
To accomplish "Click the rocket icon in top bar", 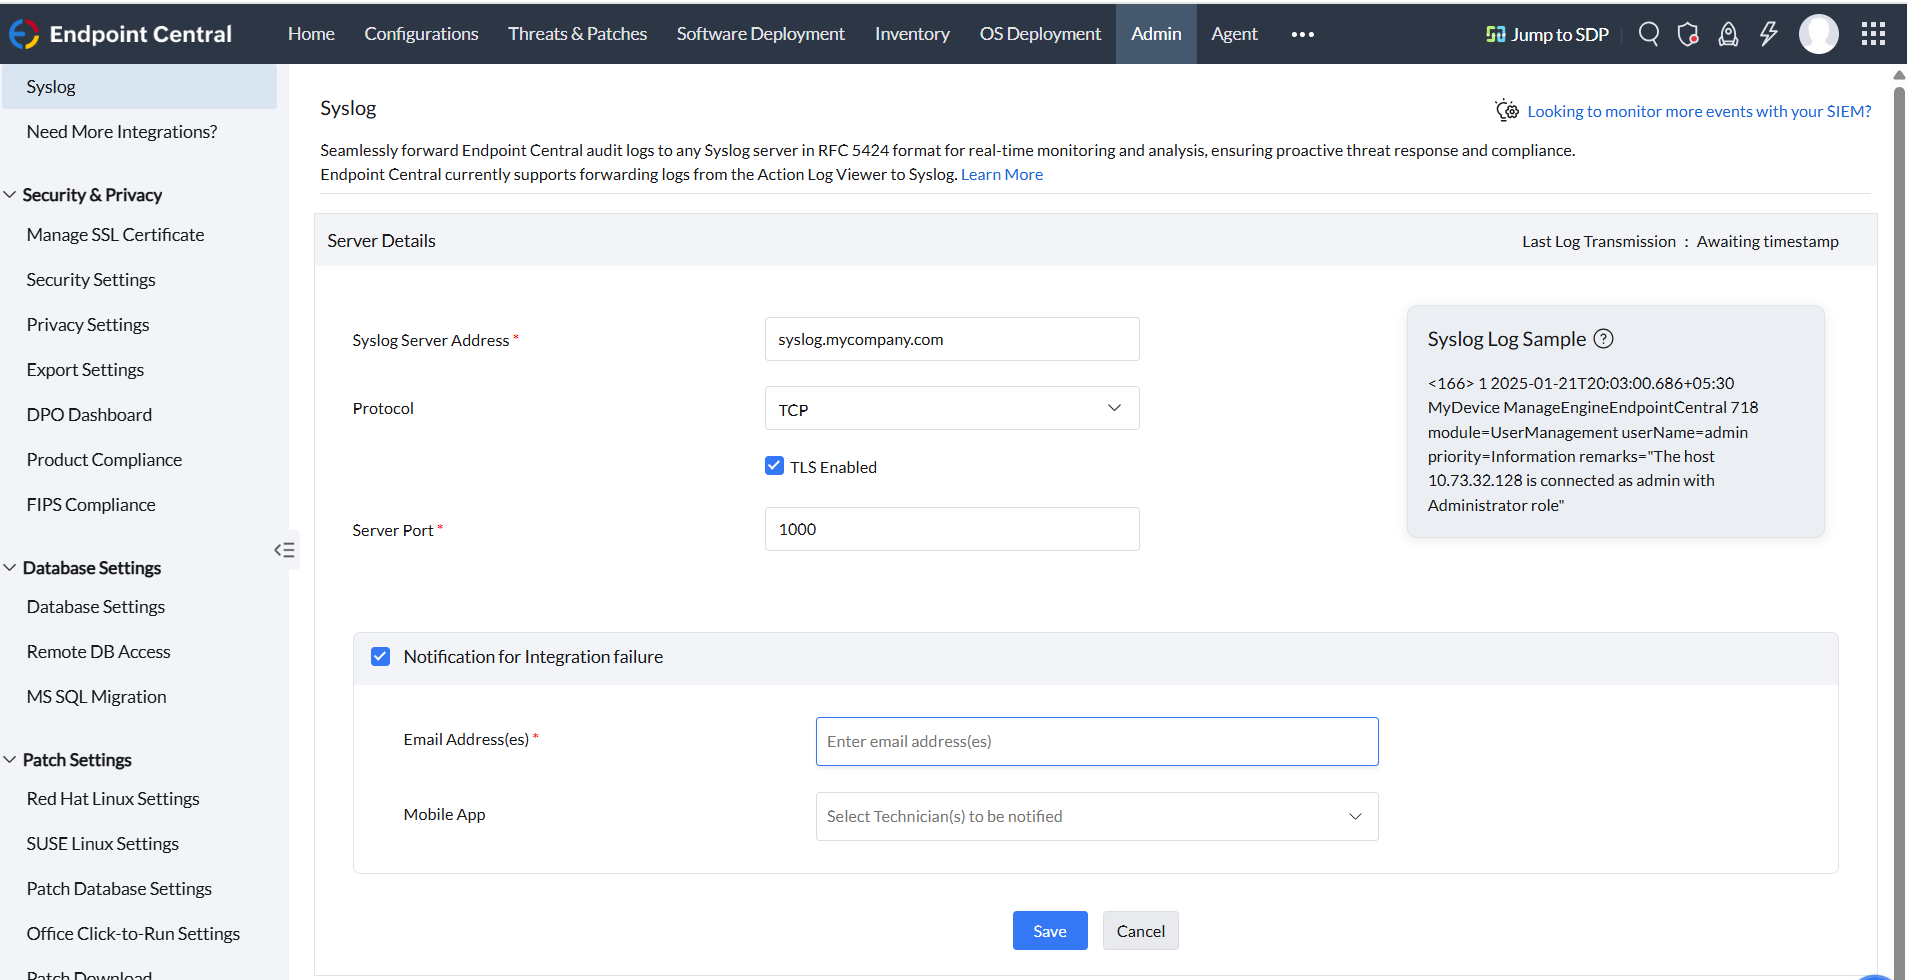I will (x=1728, y=34).
